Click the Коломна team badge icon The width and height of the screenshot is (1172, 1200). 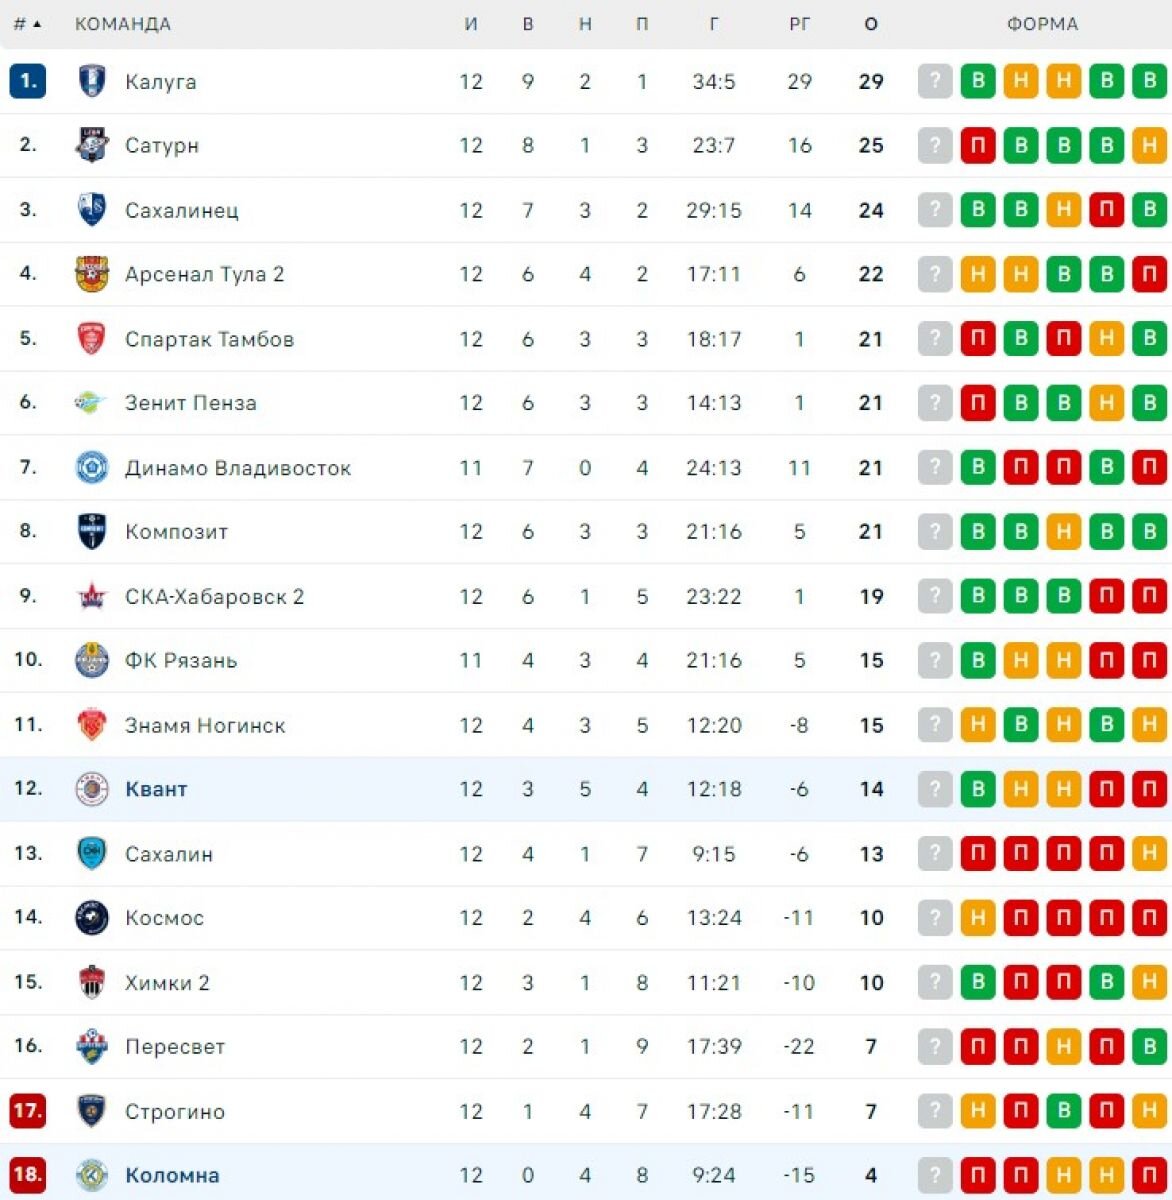click(92, 1175)
